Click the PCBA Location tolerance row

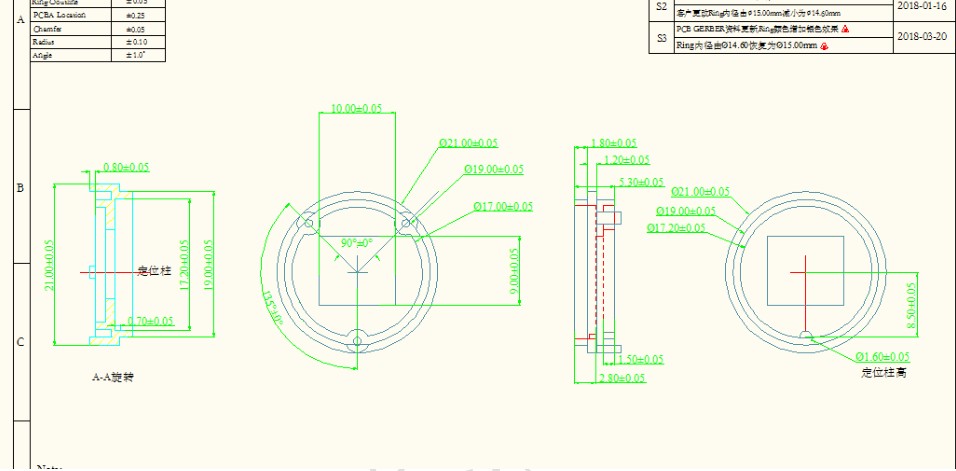(x=59, y=17)
